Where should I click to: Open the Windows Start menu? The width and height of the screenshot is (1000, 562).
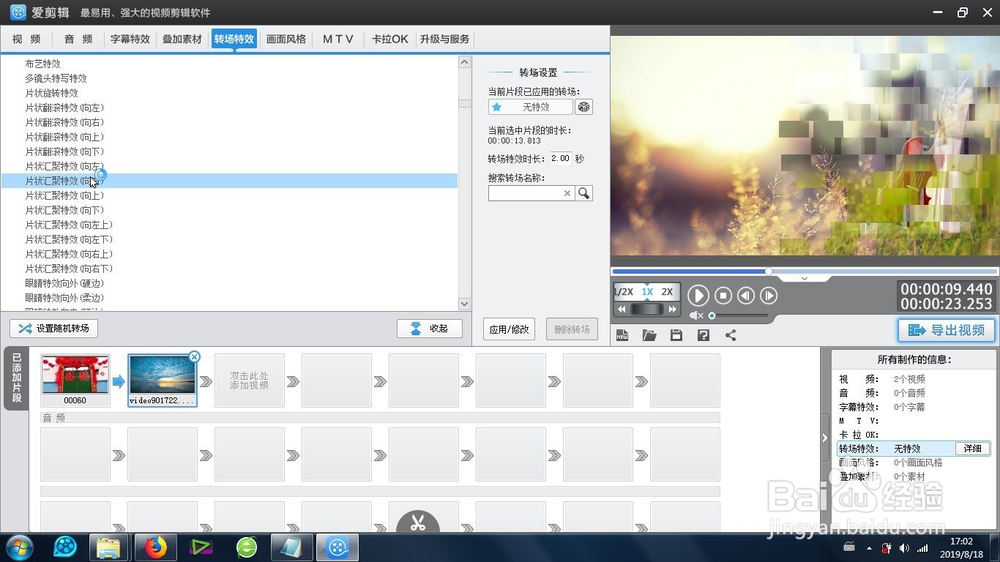(19, 547)
